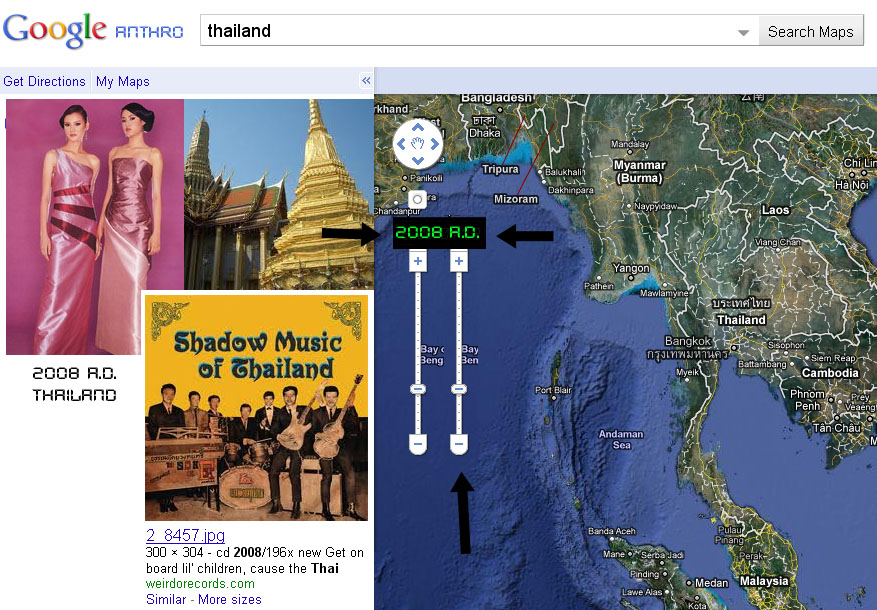Open the Get Directions tab
877x610 pixels.
44,82
